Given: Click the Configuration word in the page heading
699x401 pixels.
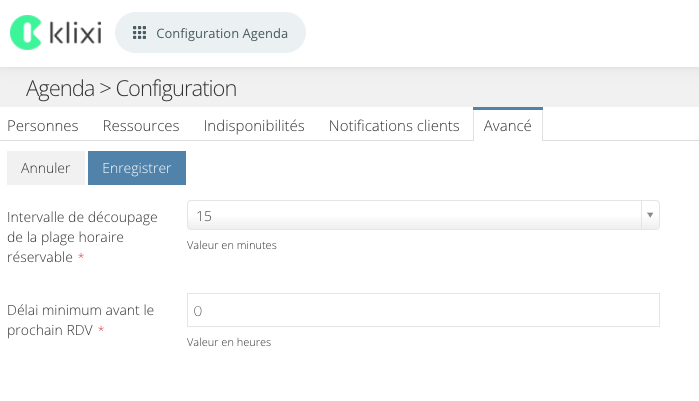Looking at the screenshot, I should click(176, 88).
